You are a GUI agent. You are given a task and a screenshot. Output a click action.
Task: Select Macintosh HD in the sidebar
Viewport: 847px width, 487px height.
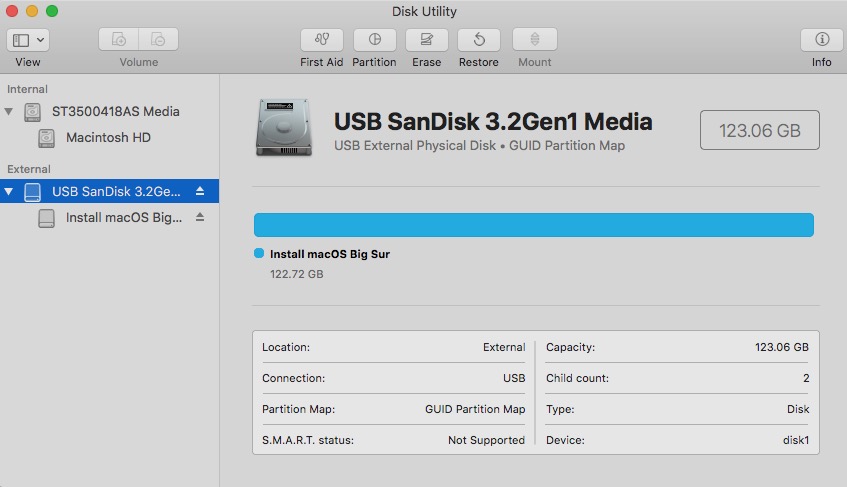108,137
